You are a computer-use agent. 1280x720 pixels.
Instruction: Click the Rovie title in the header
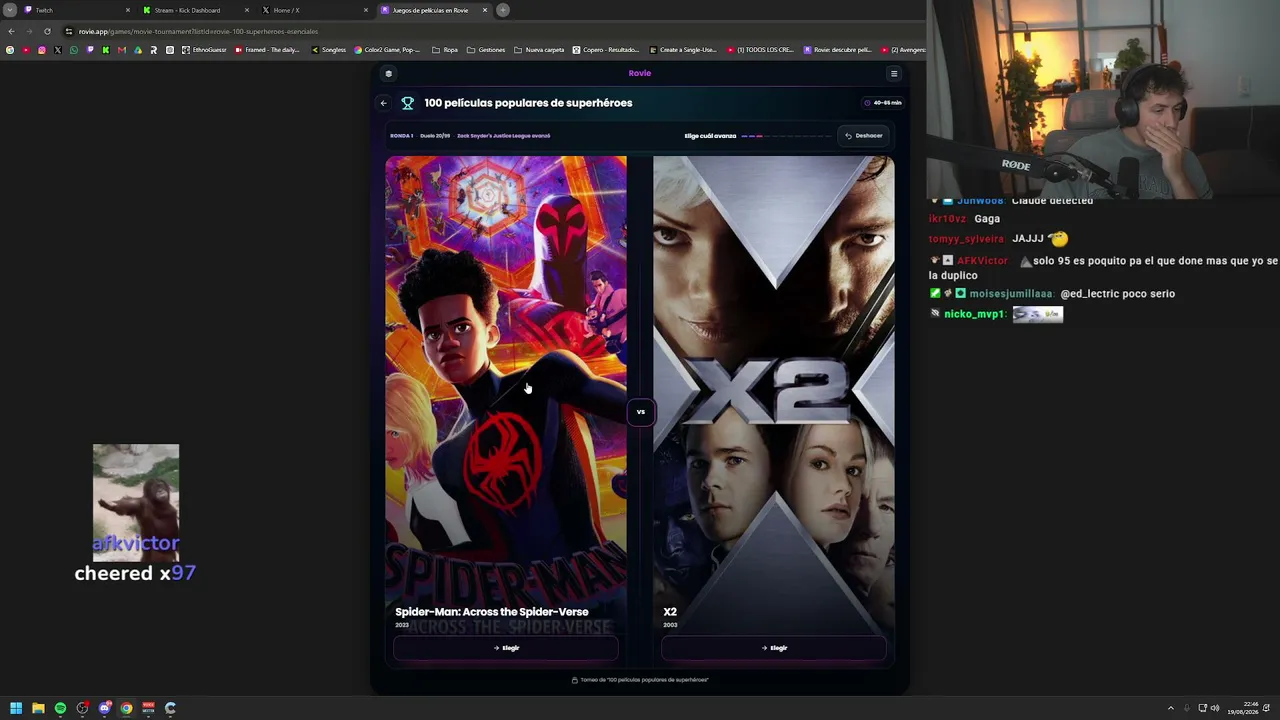click(x=640, y=73)
